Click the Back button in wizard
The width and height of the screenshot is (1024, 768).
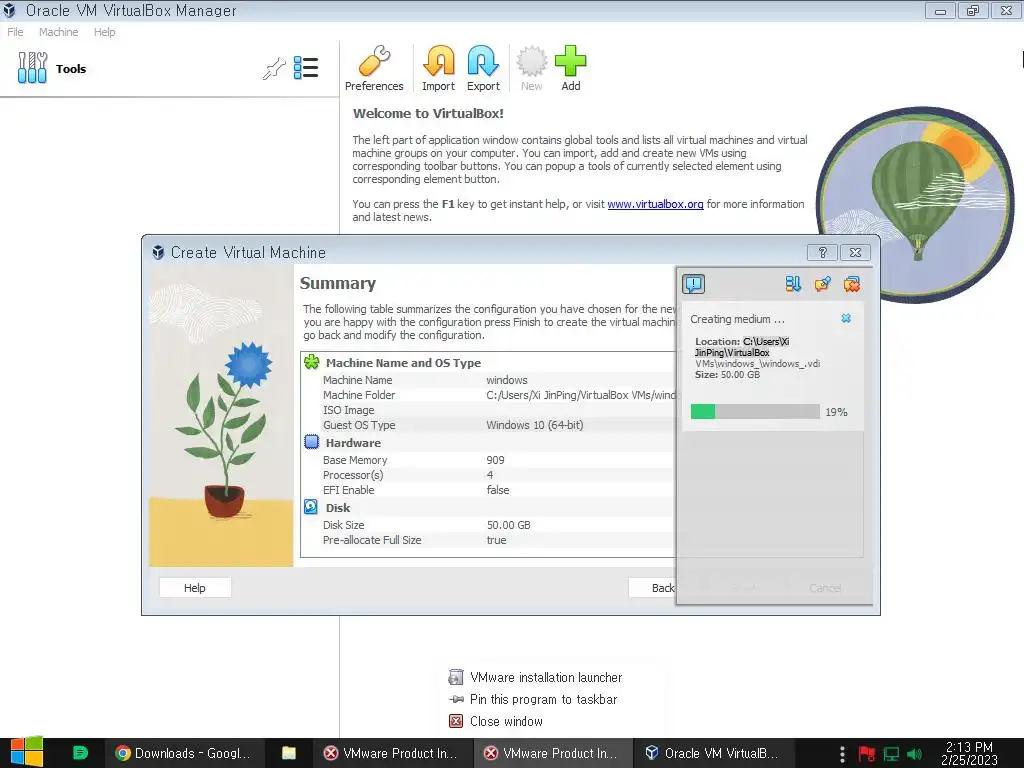click(653, 588)
